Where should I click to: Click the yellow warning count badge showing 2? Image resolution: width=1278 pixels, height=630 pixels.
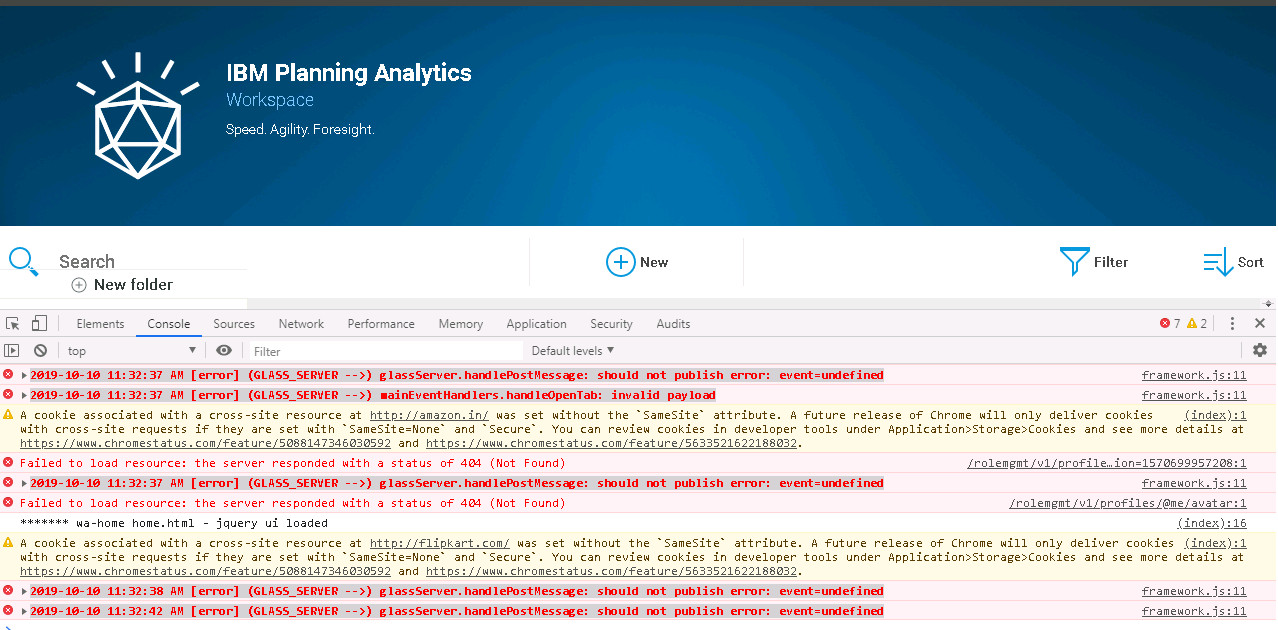pyautogui.click(x=1197, y=323)
